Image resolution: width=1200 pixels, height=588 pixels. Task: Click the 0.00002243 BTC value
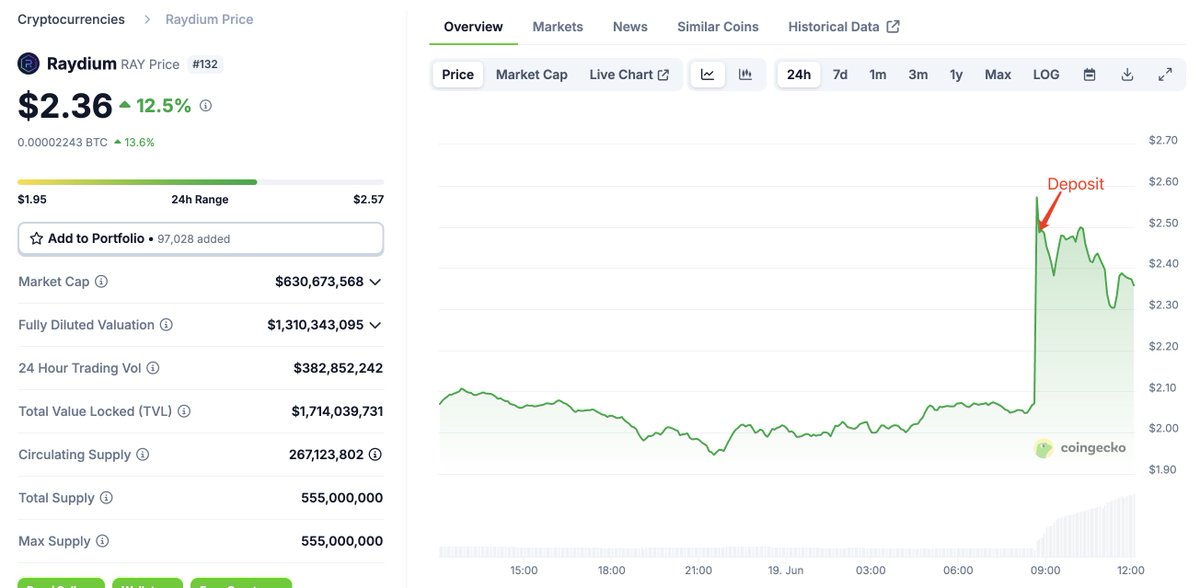point(62,142)
